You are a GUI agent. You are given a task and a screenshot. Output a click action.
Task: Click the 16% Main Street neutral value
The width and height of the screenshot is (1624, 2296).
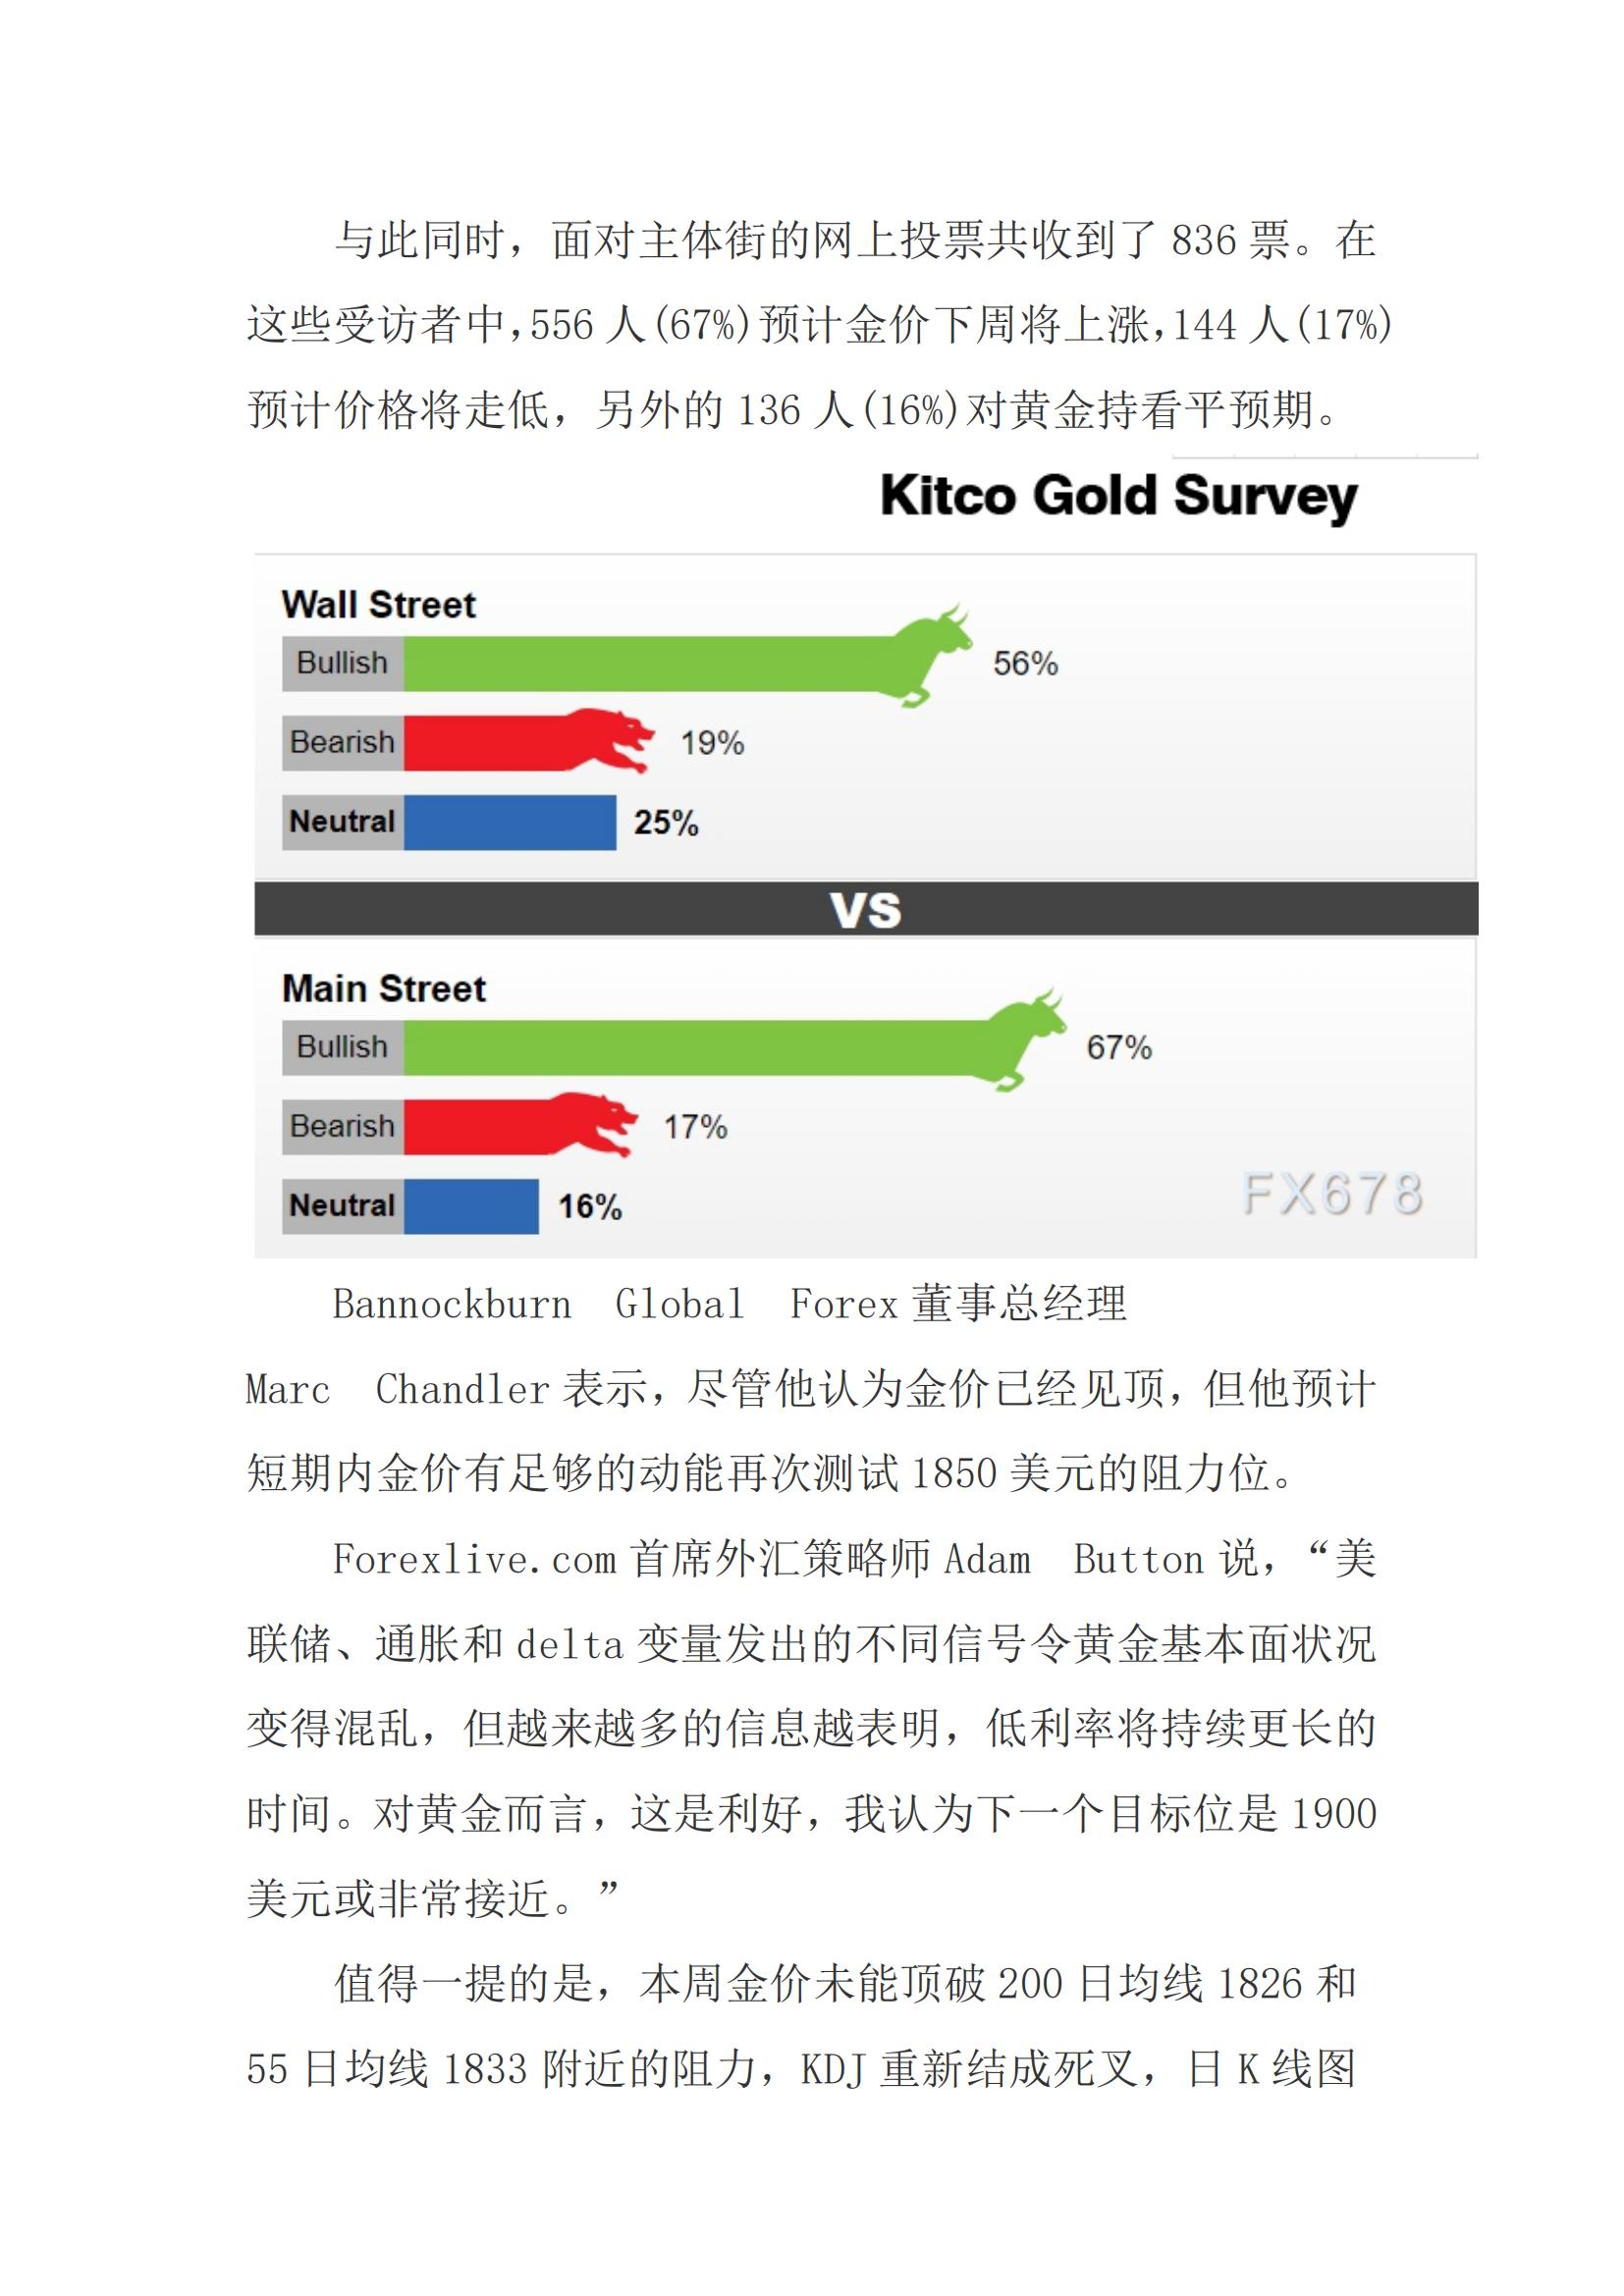(x=590, y=1206)
